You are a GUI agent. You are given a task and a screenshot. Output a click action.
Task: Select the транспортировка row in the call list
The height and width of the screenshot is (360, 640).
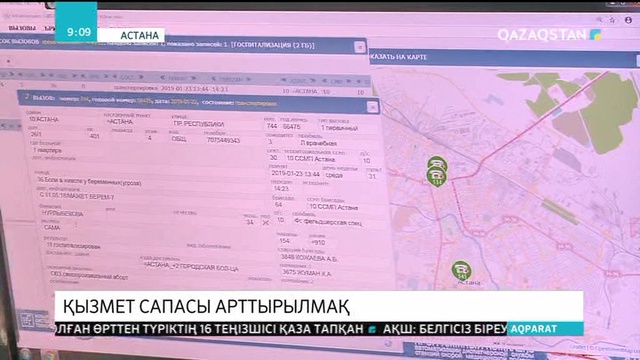184,89
